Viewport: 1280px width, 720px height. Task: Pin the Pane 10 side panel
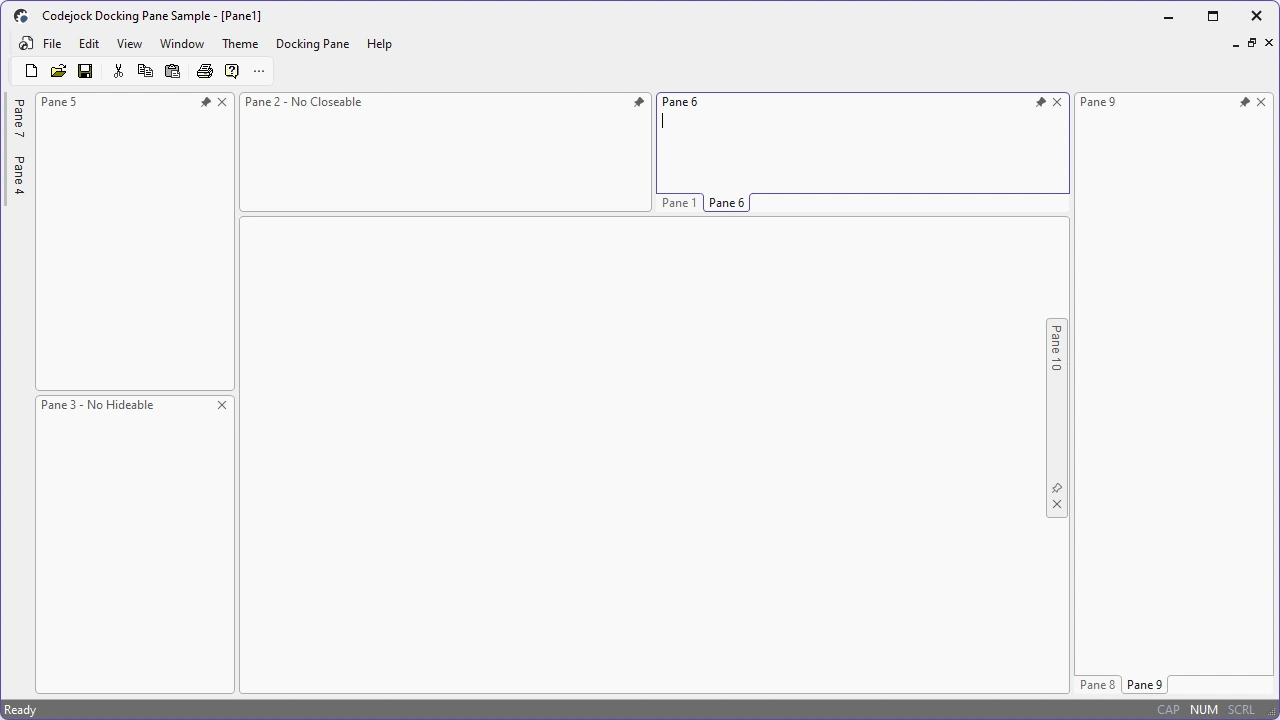coord(1057,488)
